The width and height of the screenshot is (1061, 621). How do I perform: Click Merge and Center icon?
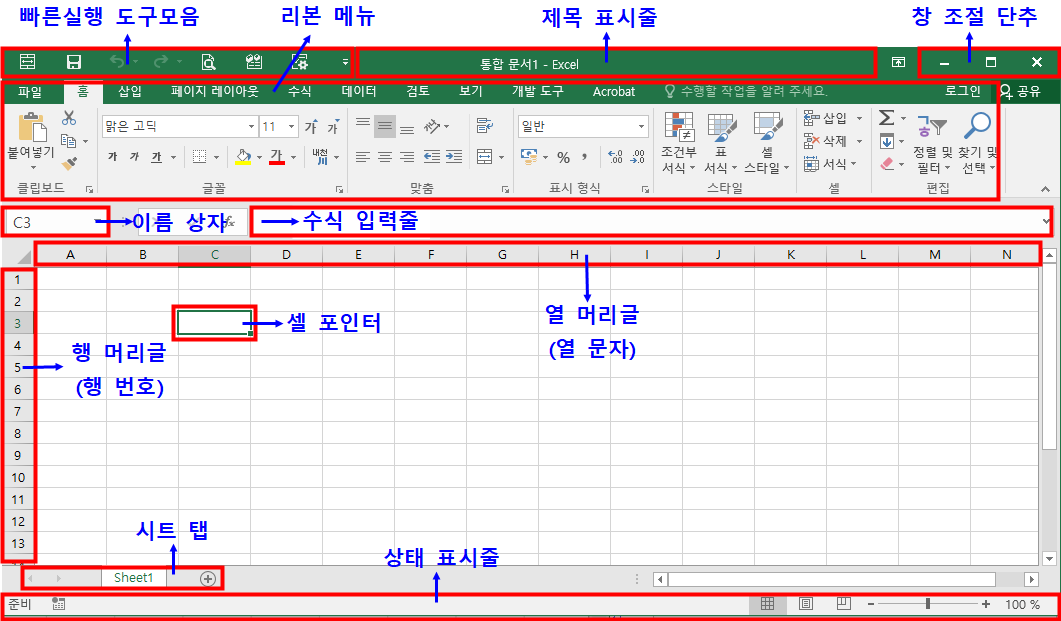pos(484,157)
